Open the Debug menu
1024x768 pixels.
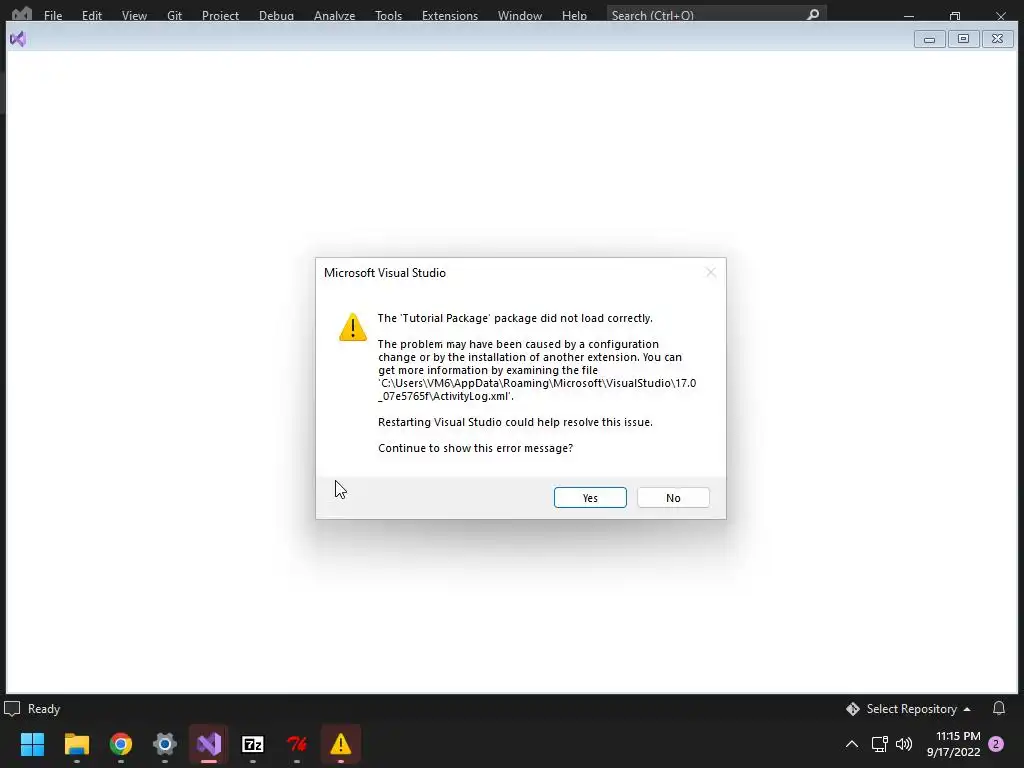pyautogui.click(x=276, y=15)
